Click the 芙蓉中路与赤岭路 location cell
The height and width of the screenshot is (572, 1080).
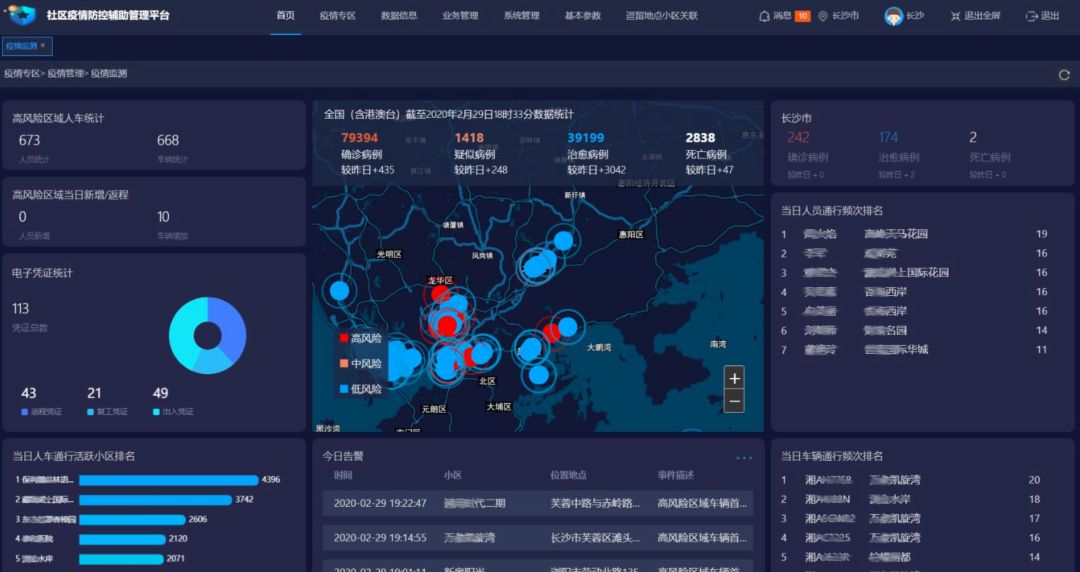[595, 504]
